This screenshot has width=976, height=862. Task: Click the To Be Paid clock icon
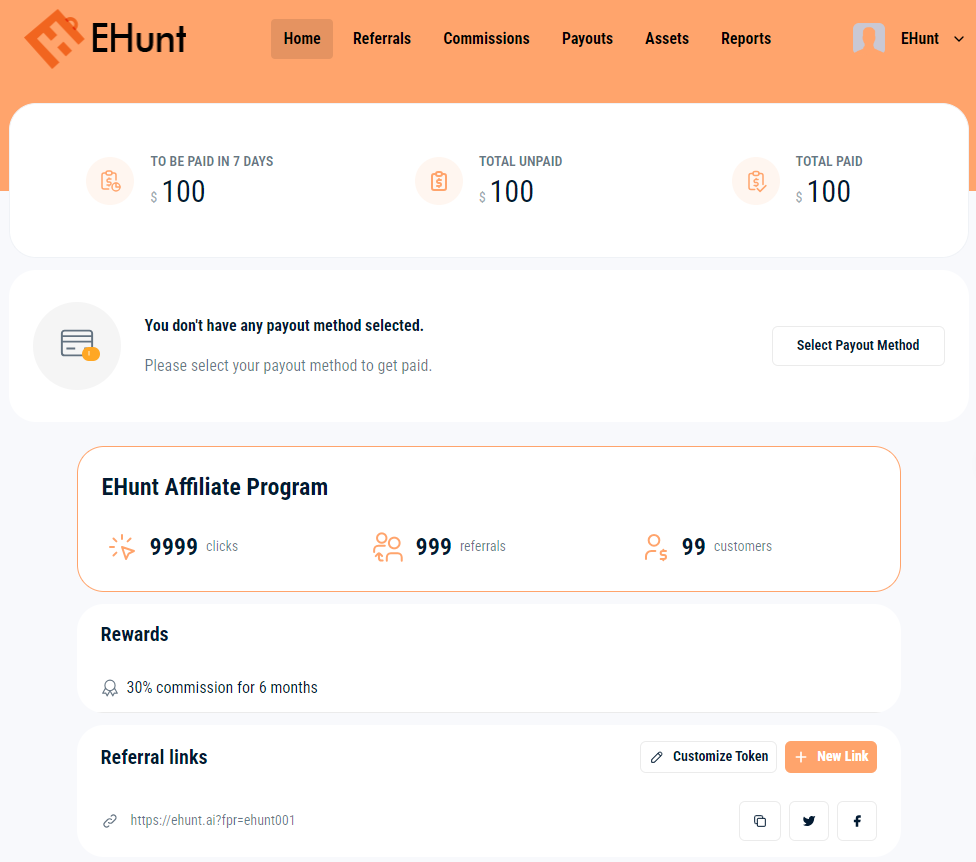pos(110,181)
